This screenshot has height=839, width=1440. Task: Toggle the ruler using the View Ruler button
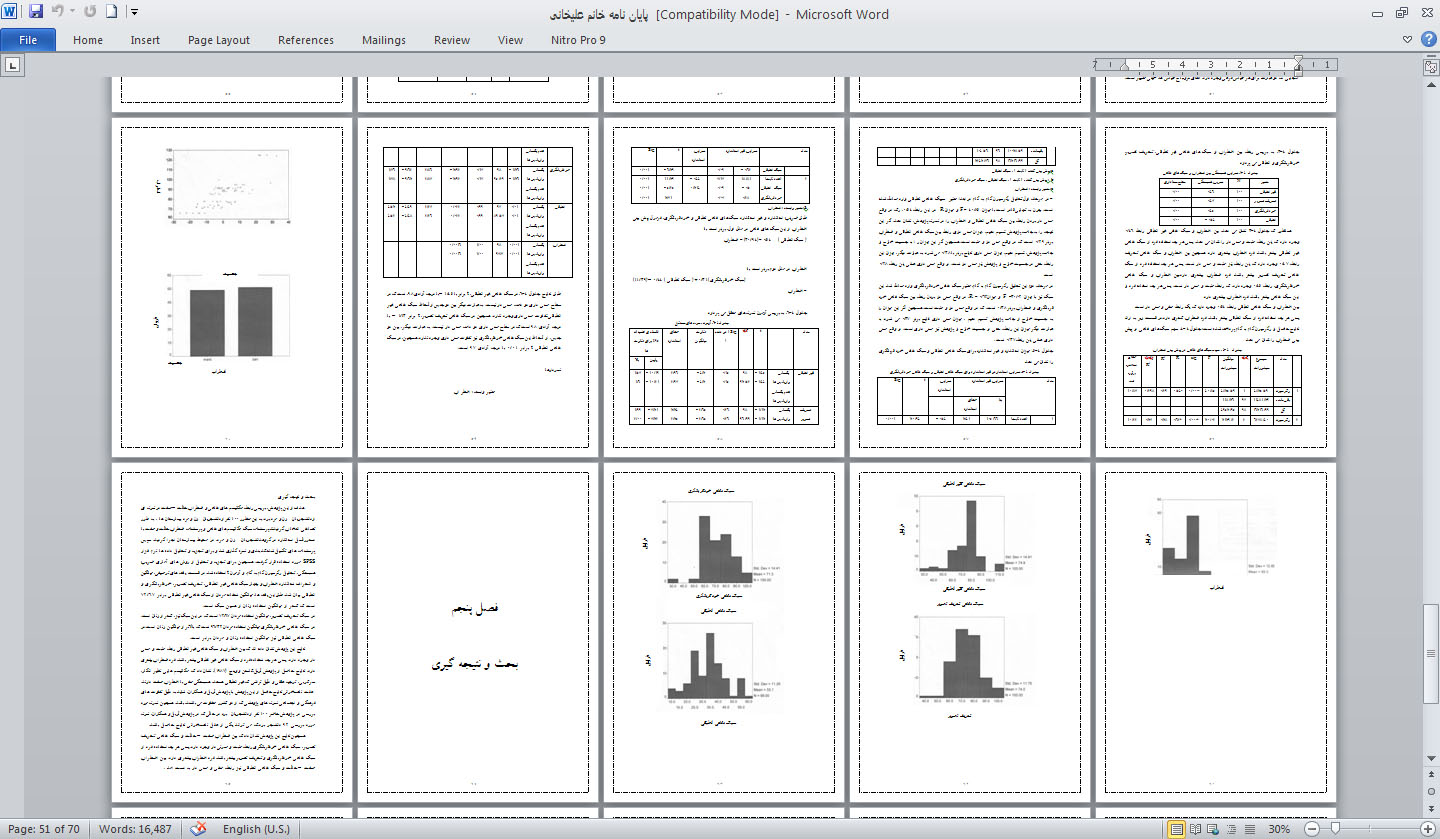pyautogui.click(x=1430, y=66)
